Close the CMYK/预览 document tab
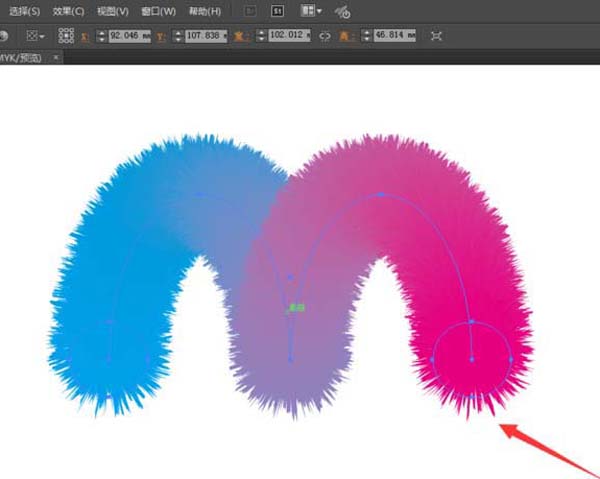The width and height of the screenshot is (600, 479). [x=56, y=57]
